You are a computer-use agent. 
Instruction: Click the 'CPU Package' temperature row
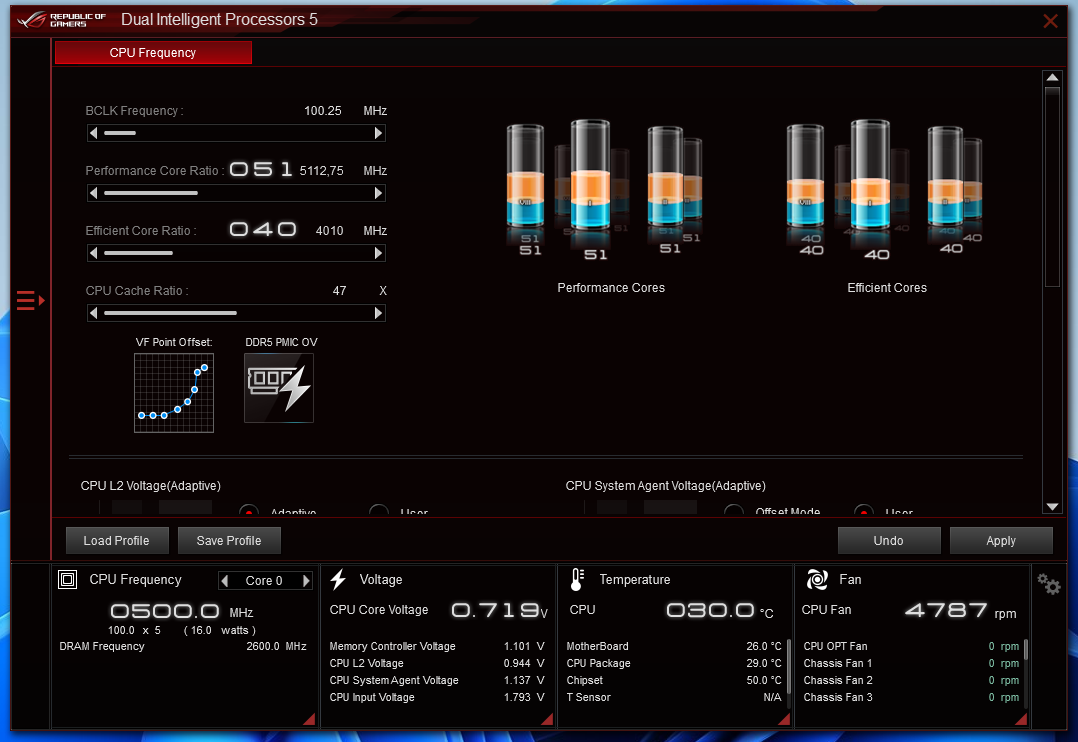pos(674,664)
